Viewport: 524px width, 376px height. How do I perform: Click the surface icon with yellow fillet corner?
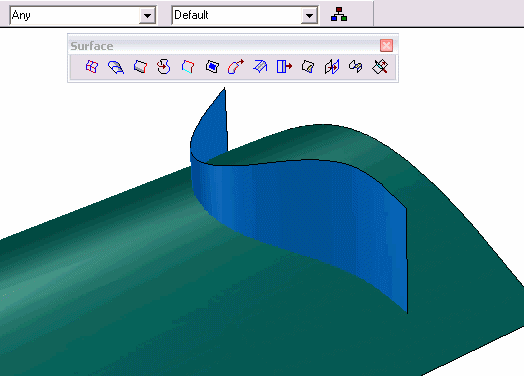point(308,67)
